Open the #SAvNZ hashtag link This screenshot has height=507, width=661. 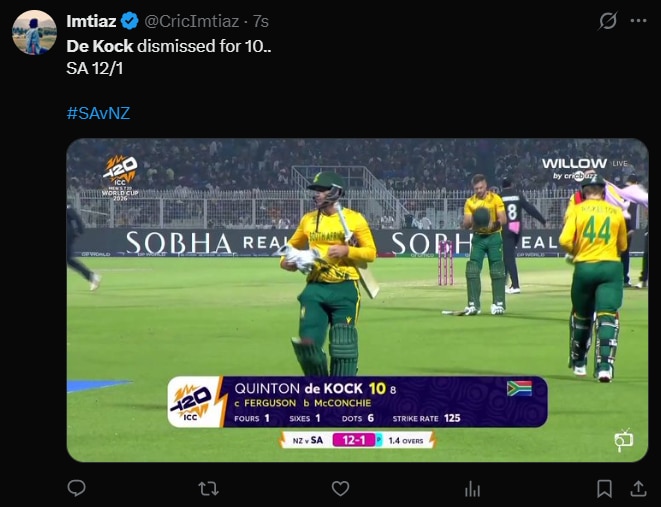click(98, 114)
